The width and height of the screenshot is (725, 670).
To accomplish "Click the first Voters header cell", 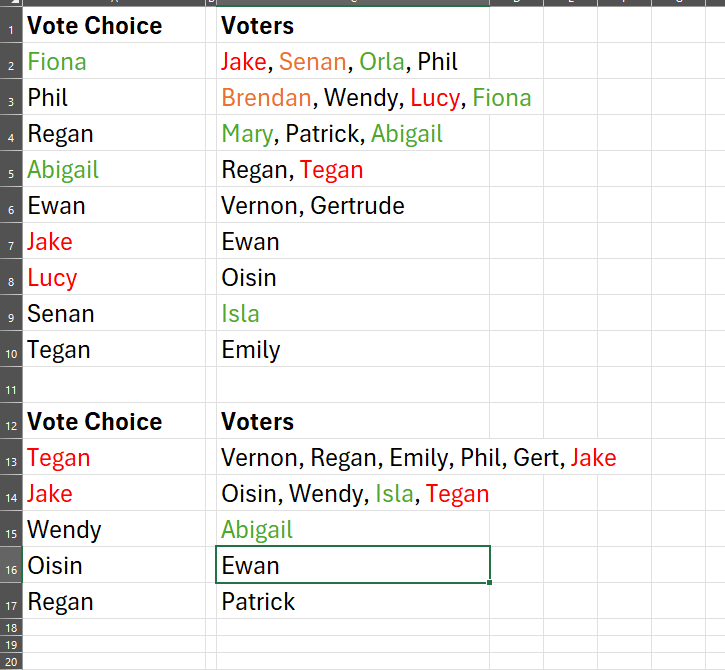I will click(353, 25).
